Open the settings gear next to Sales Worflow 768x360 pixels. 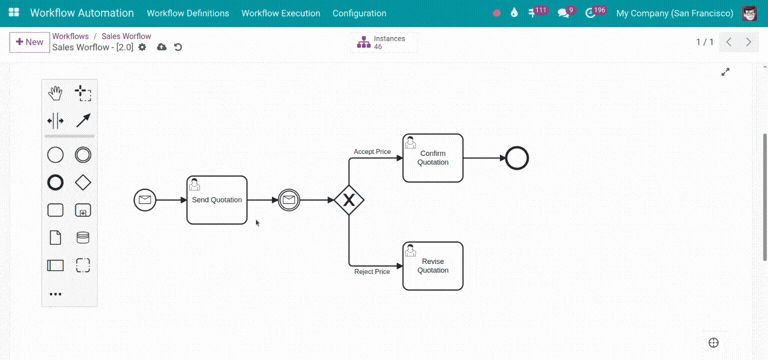tap(142, 47)
